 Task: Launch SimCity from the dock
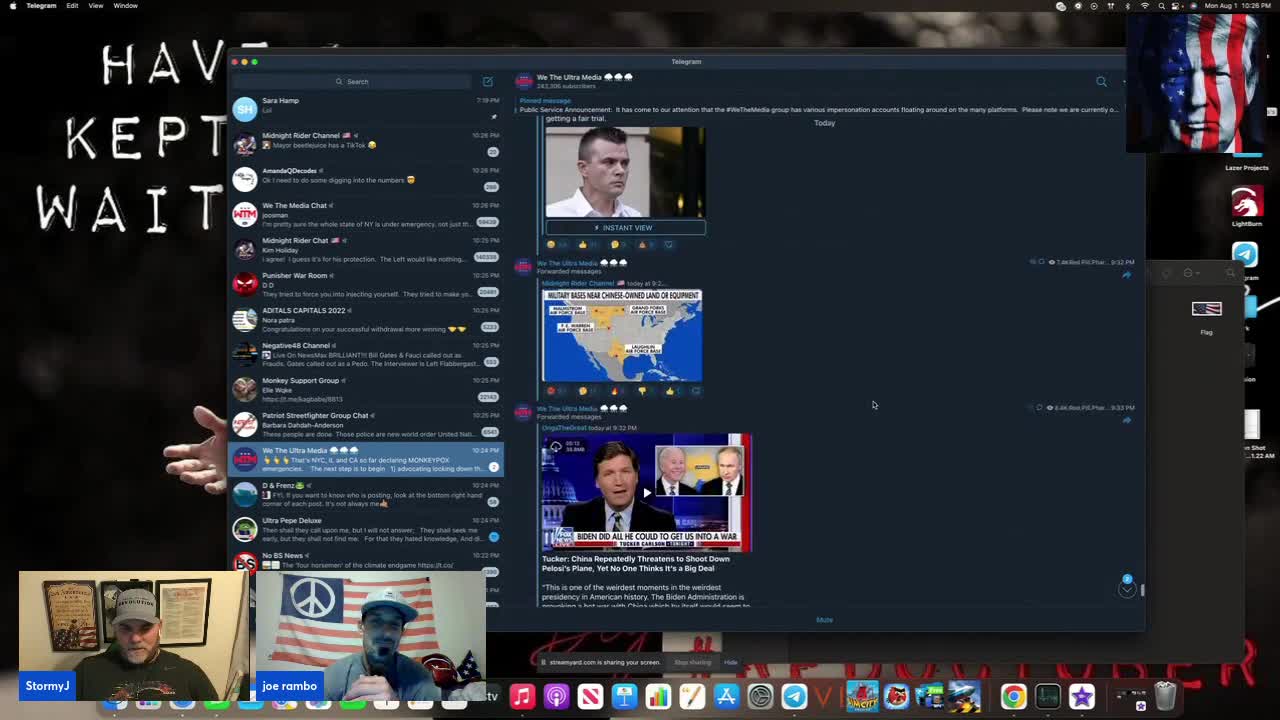point(862,696)
